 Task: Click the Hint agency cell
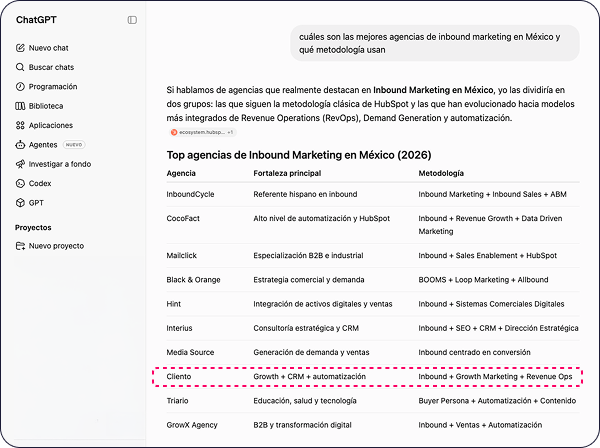(173, 304)
